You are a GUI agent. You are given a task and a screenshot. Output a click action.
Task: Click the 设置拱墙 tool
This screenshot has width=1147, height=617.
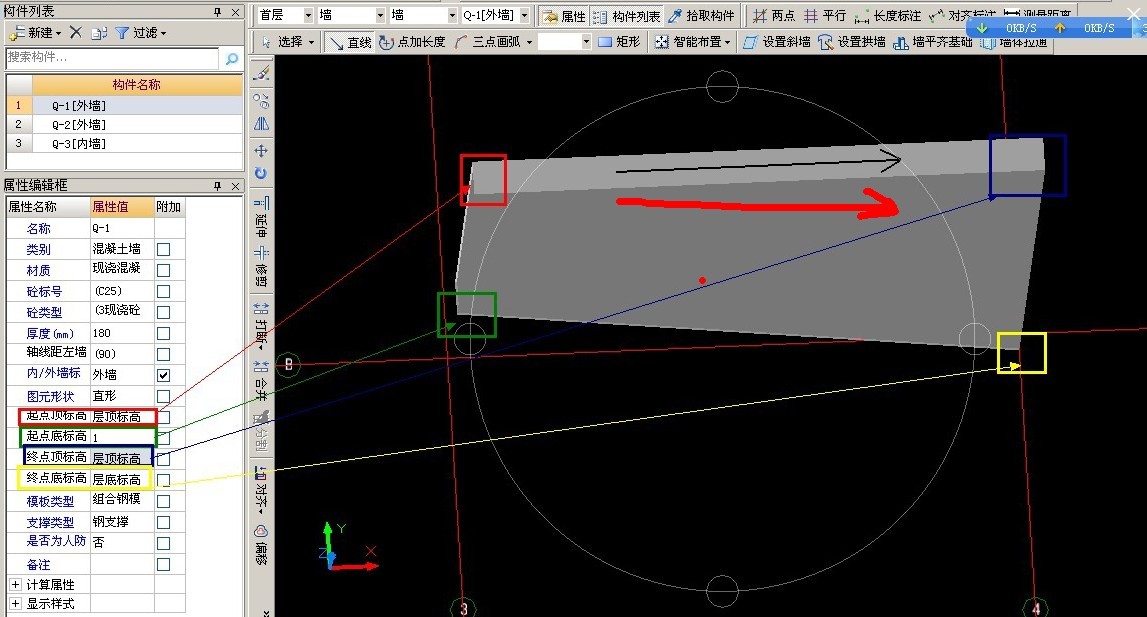coord(851,42)
